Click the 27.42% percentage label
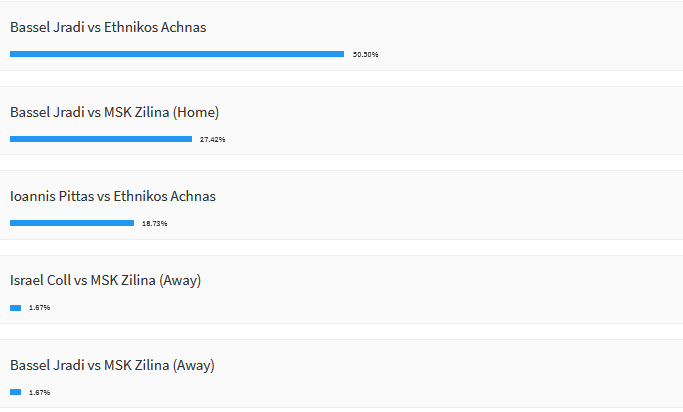683x412 pixels. point(213,139)
